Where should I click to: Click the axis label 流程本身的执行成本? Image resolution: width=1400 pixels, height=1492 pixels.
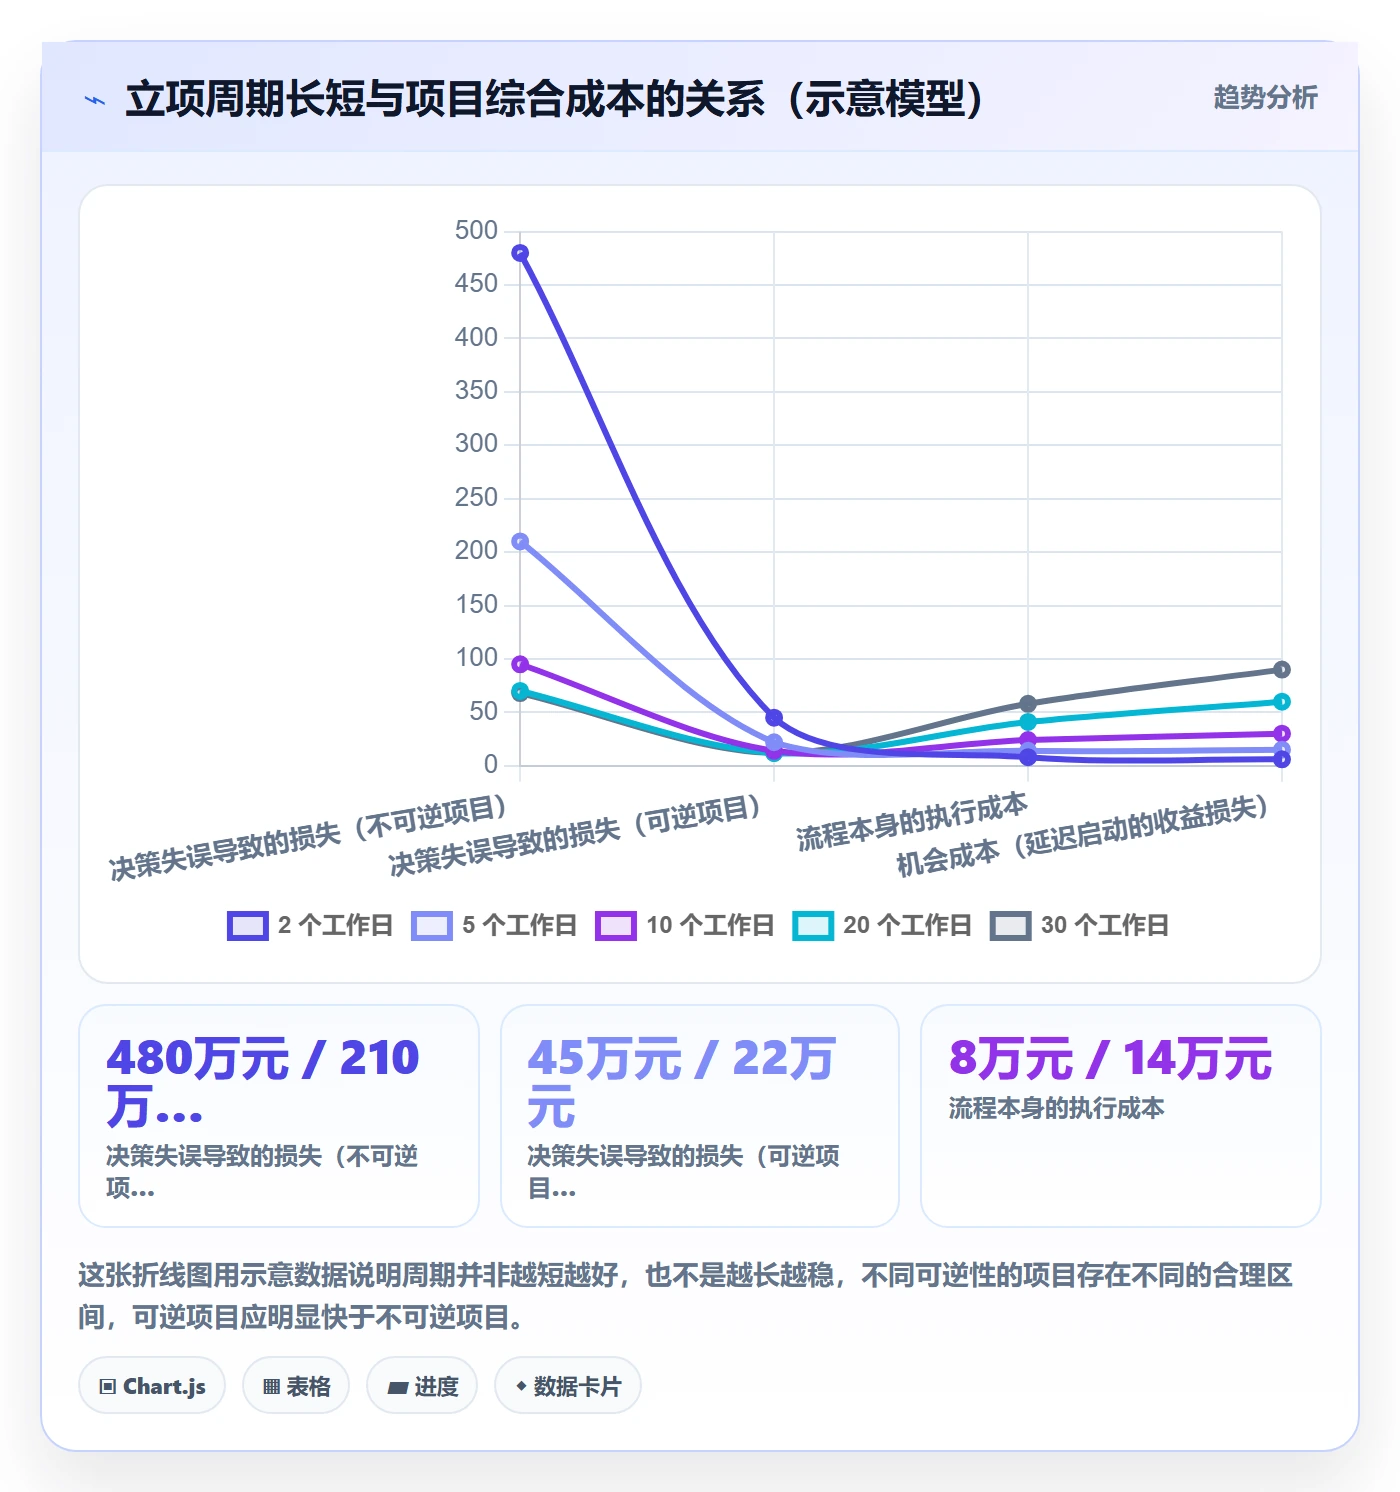911,822
